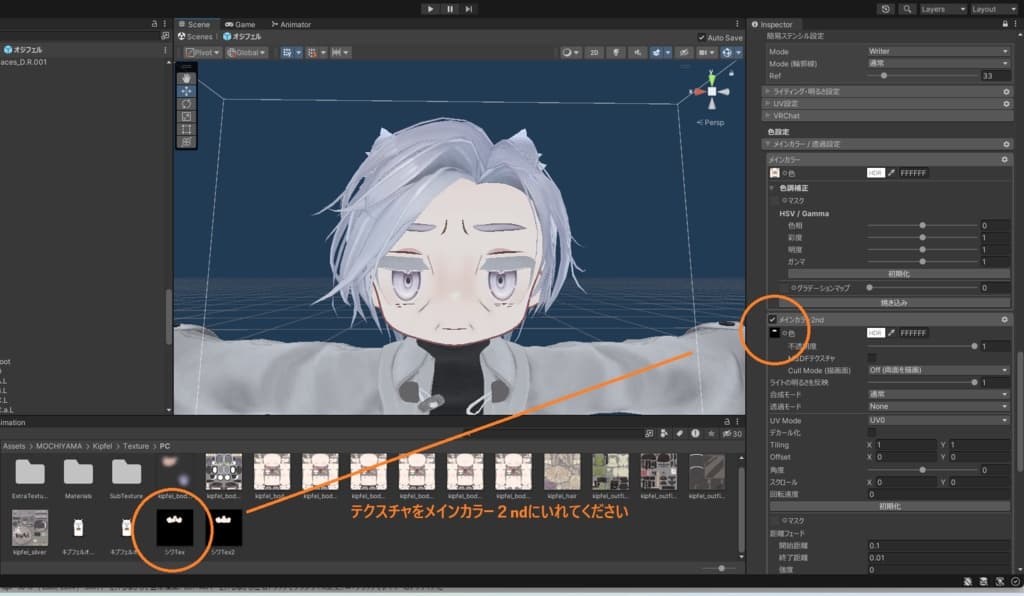This screenshot has height=596, width=1024.
Task: Toggle scene lighting with the lightbulb icon
Action: coord(616,52)
